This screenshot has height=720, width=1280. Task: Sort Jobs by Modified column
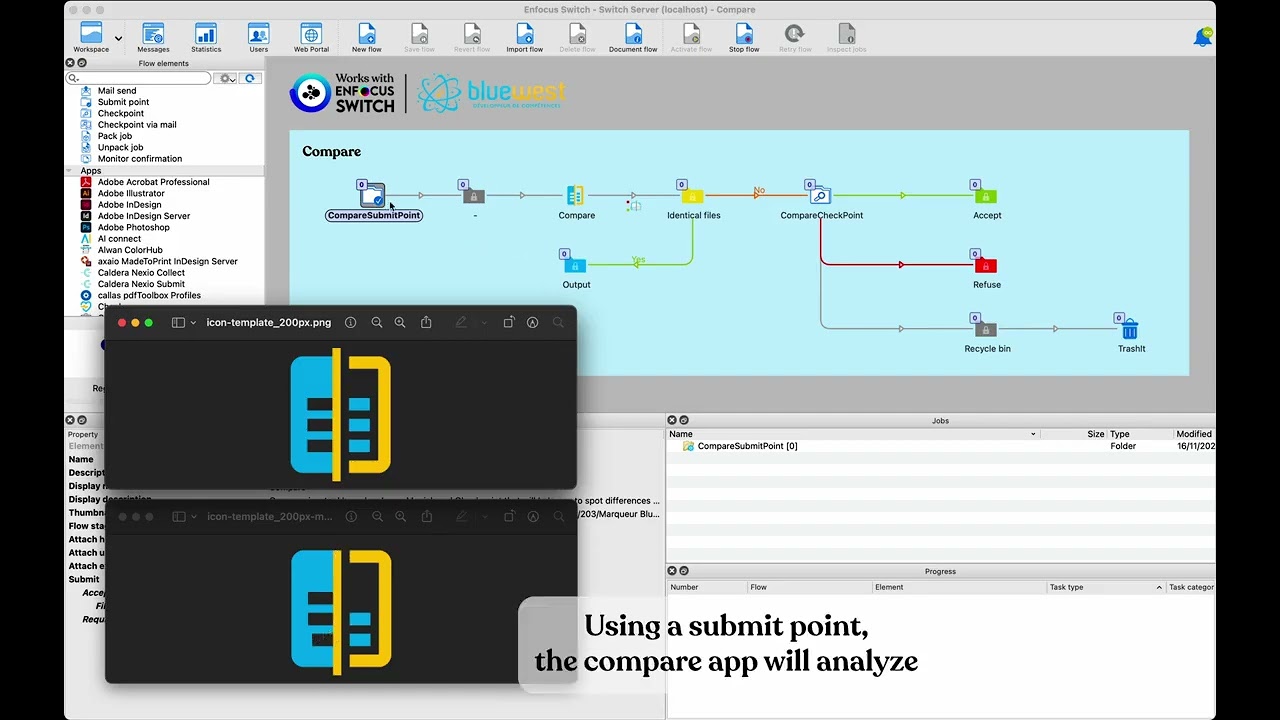tap(1194, 434)
